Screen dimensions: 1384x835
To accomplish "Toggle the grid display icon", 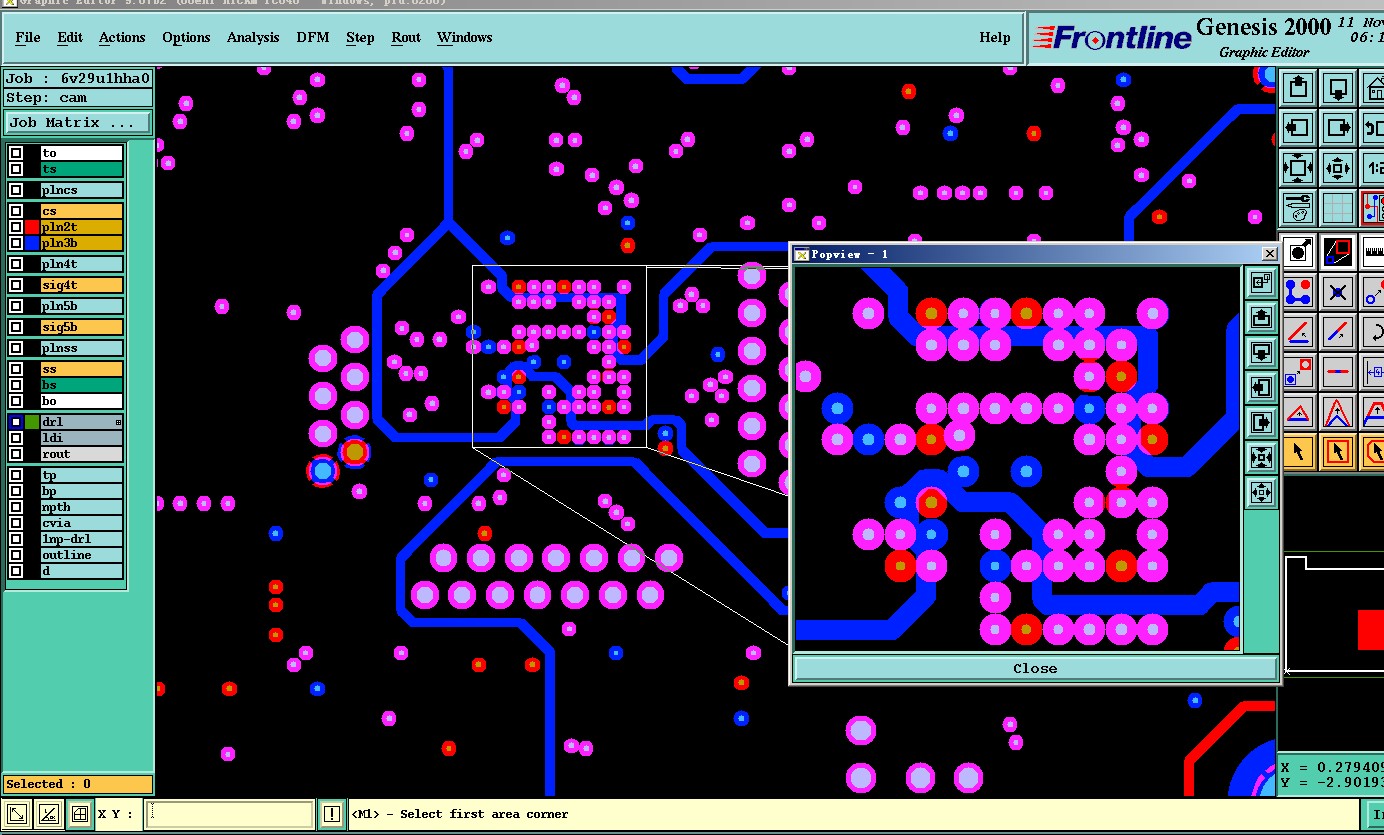I will [x=1338, y=207].
